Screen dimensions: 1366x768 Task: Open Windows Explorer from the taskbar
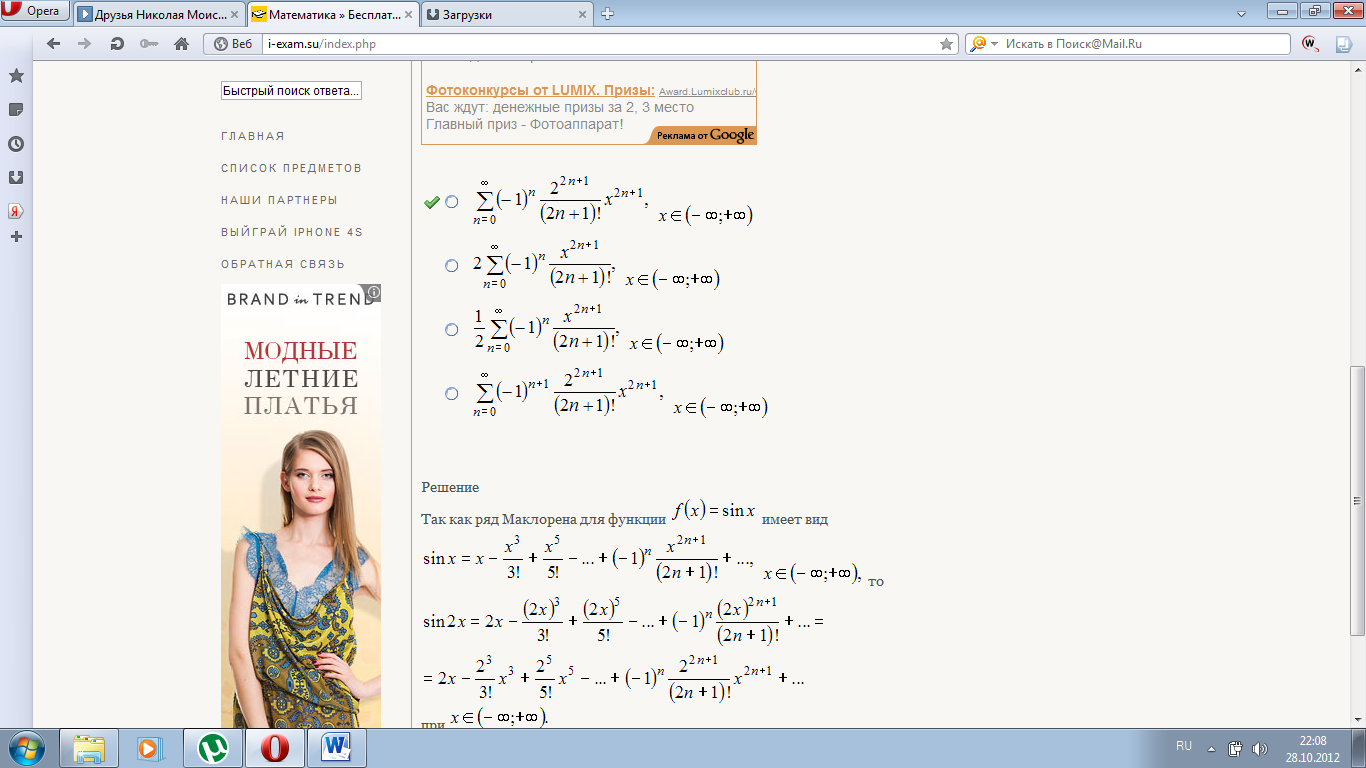coord(89,748)
